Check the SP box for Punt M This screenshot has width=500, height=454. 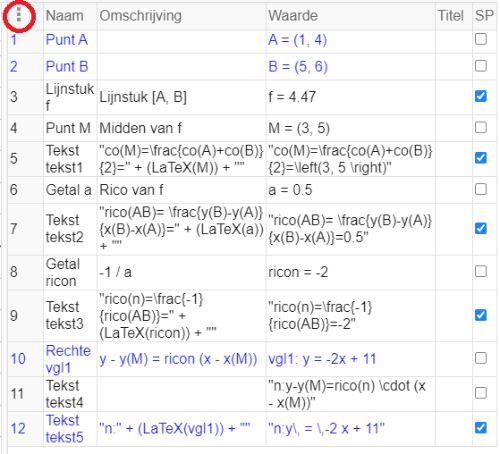point(481,127)
